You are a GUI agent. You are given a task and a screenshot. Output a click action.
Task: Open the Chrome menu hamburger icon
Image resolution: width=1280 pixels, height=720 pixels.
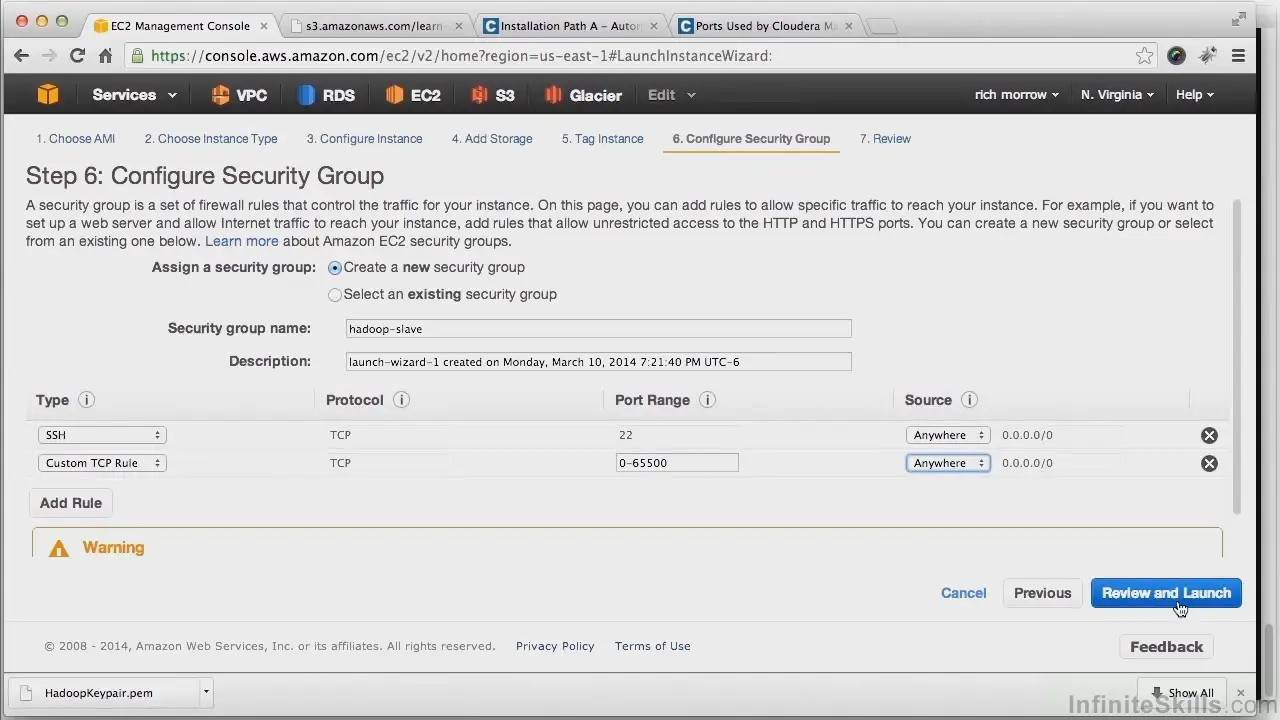[x=1238, y=56]
